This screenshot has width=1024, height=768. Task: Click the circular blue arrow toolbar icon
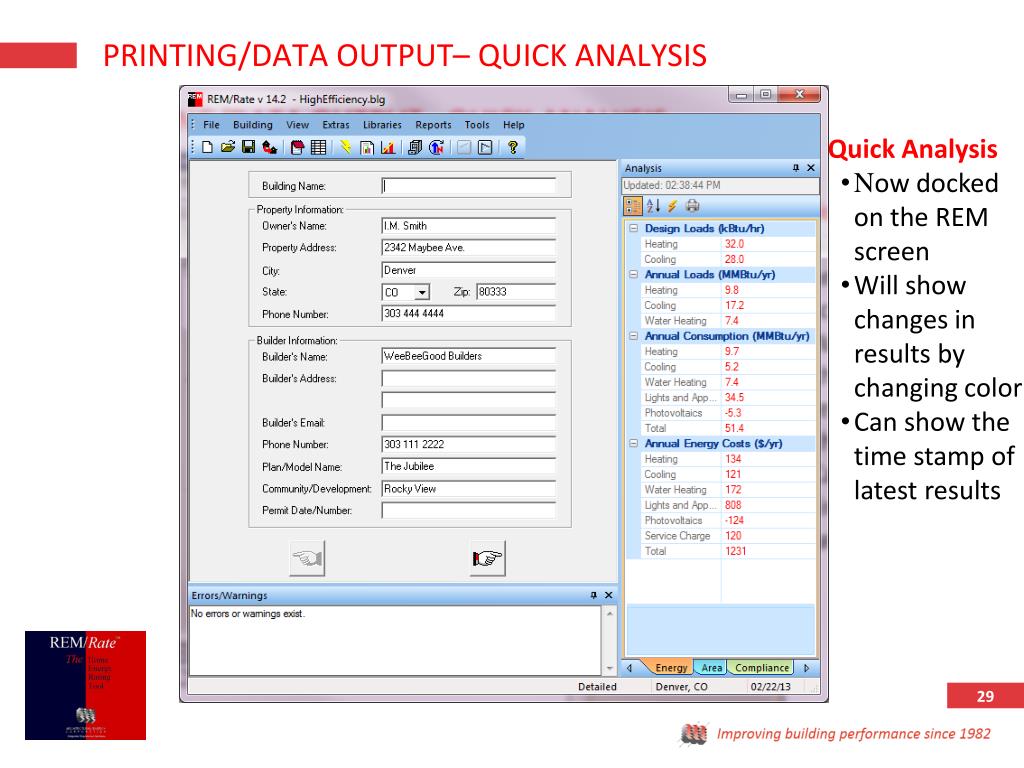tap(436, 147)
